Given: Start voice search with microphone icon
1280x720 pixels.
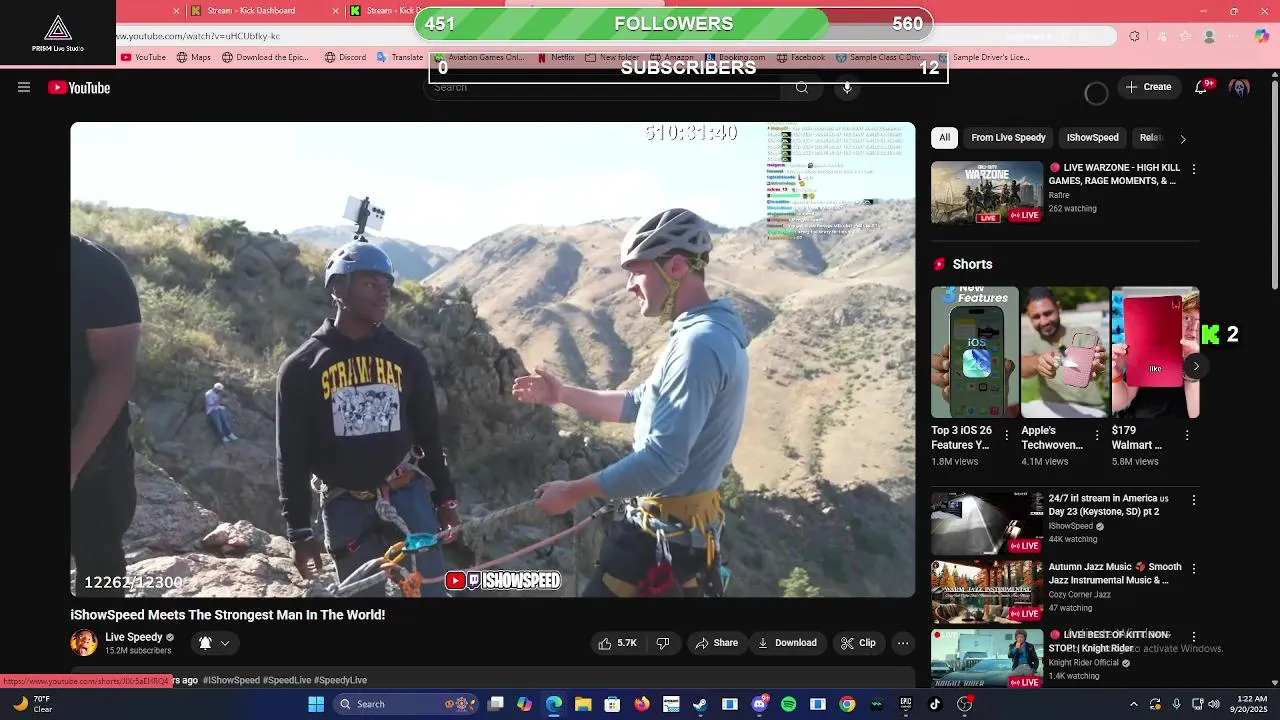Looking at the screenshot, I should click(847, 87).
